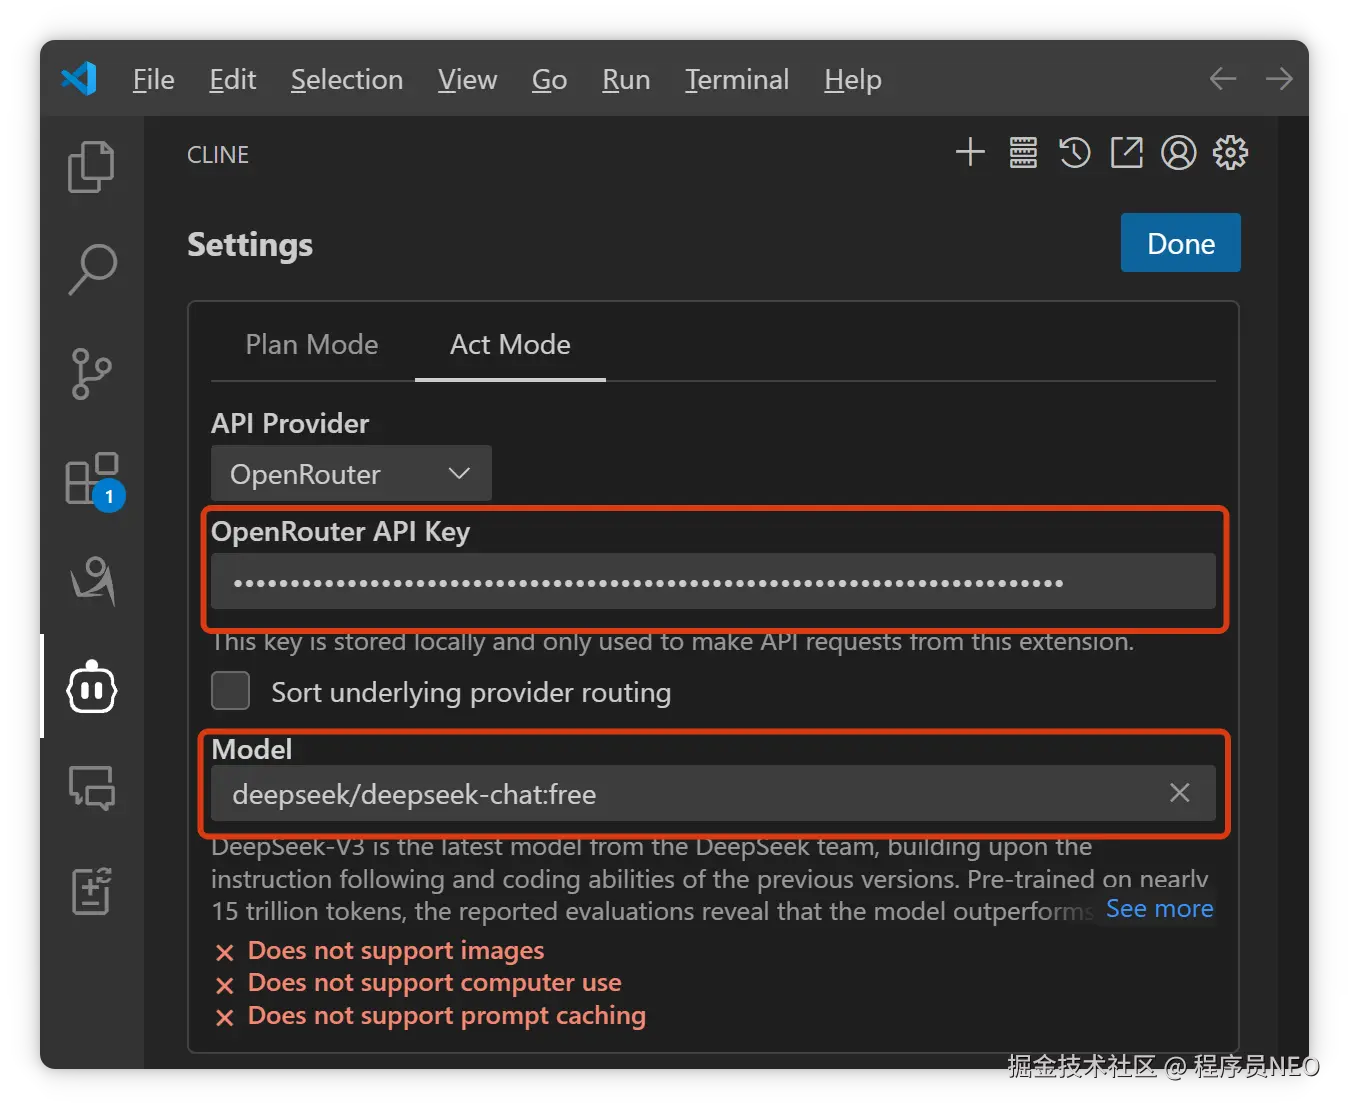Open Cline task history clock icon
This screenshot has height=1109, width=1349.
(1075, 153)
